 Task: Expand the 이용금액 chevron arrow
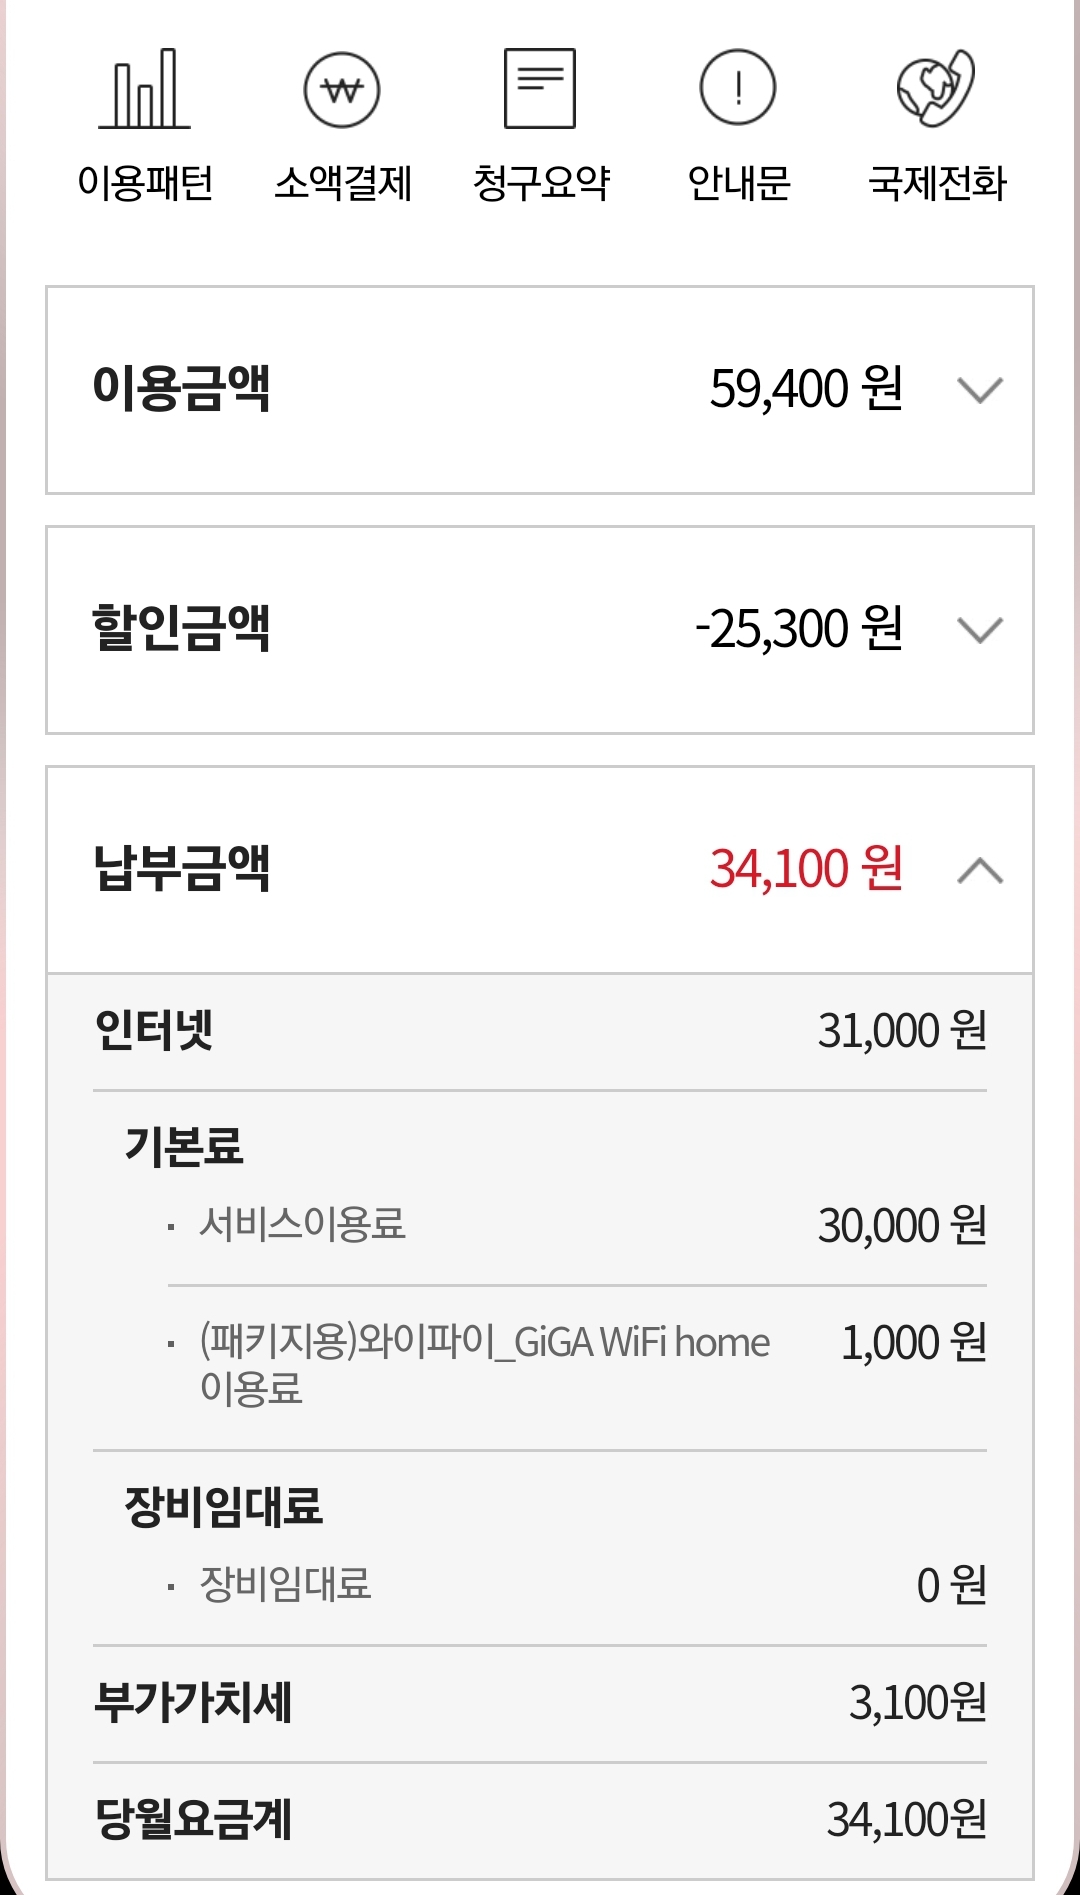pos(980,389)
